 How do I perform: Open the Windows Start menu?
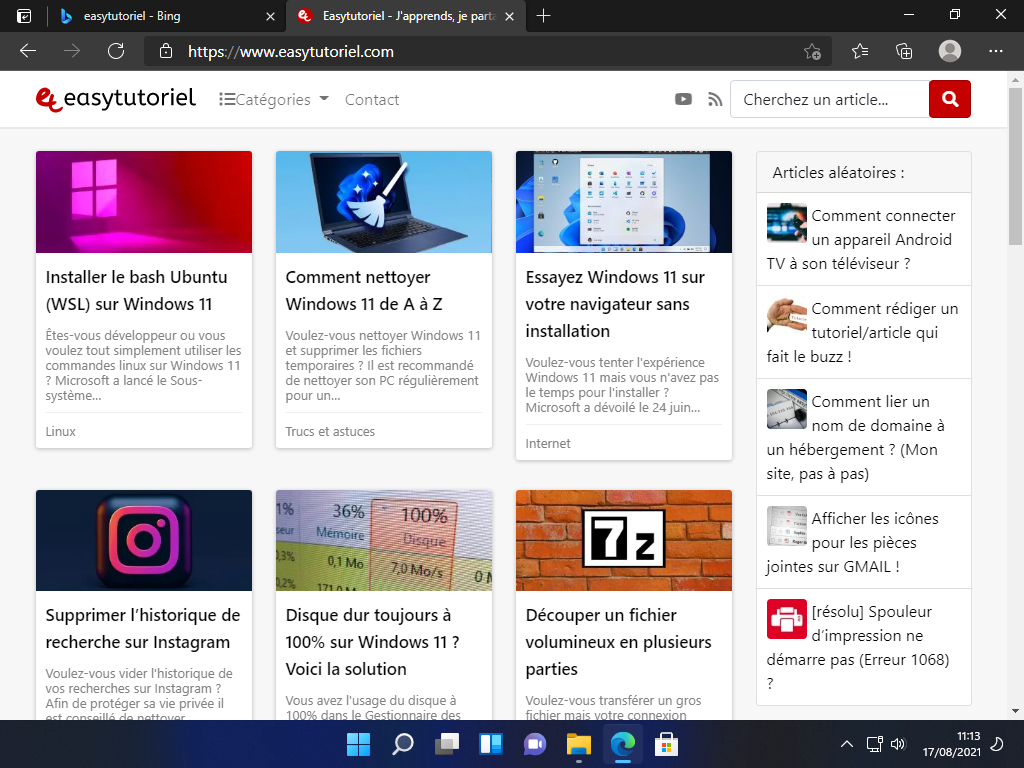(359, 744)
